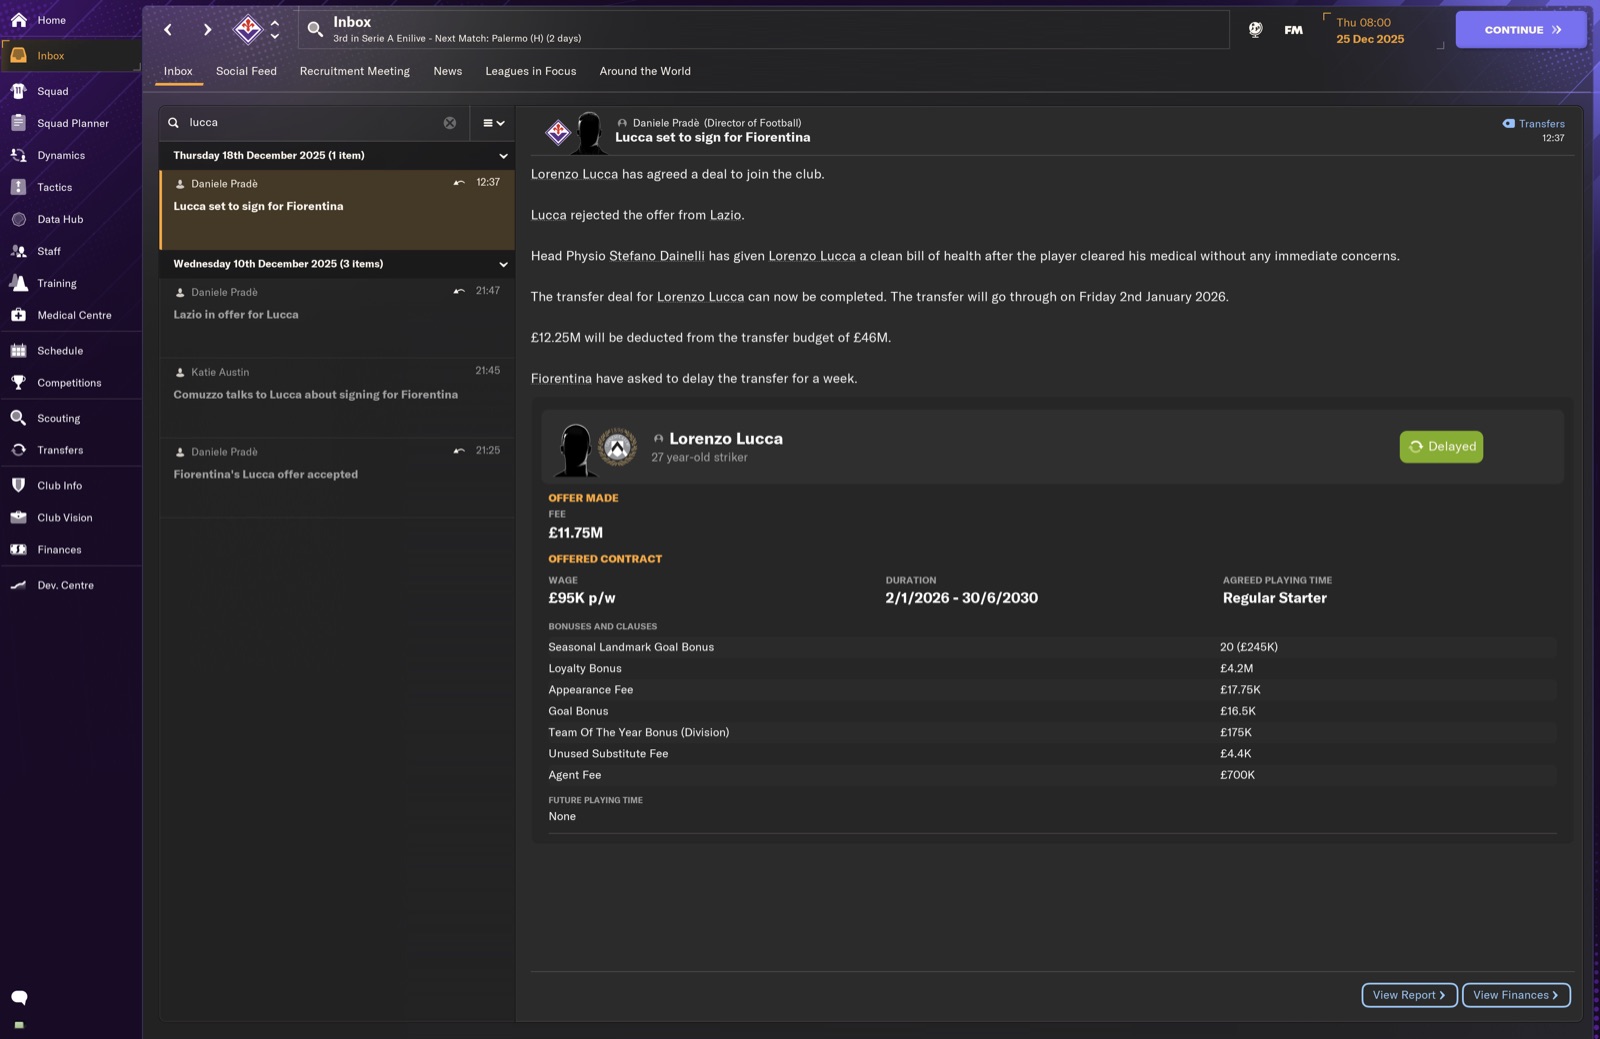1600x1039 pixels.
Task: Select Lucca set to sign for Fiorentina message
Action: click(337, 210)
